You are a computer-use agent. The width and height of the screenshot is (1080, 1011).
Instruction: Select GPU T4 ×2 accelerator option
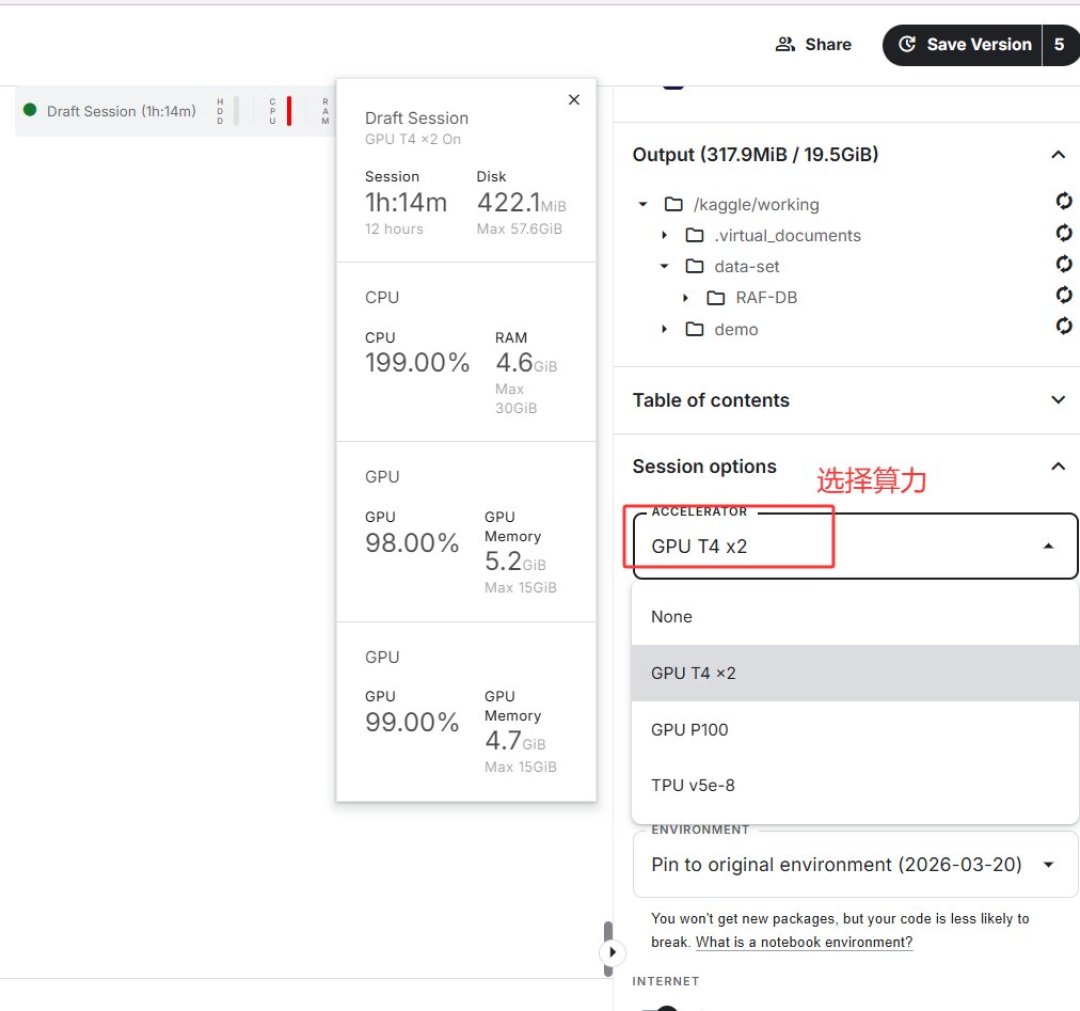point(855,674)
